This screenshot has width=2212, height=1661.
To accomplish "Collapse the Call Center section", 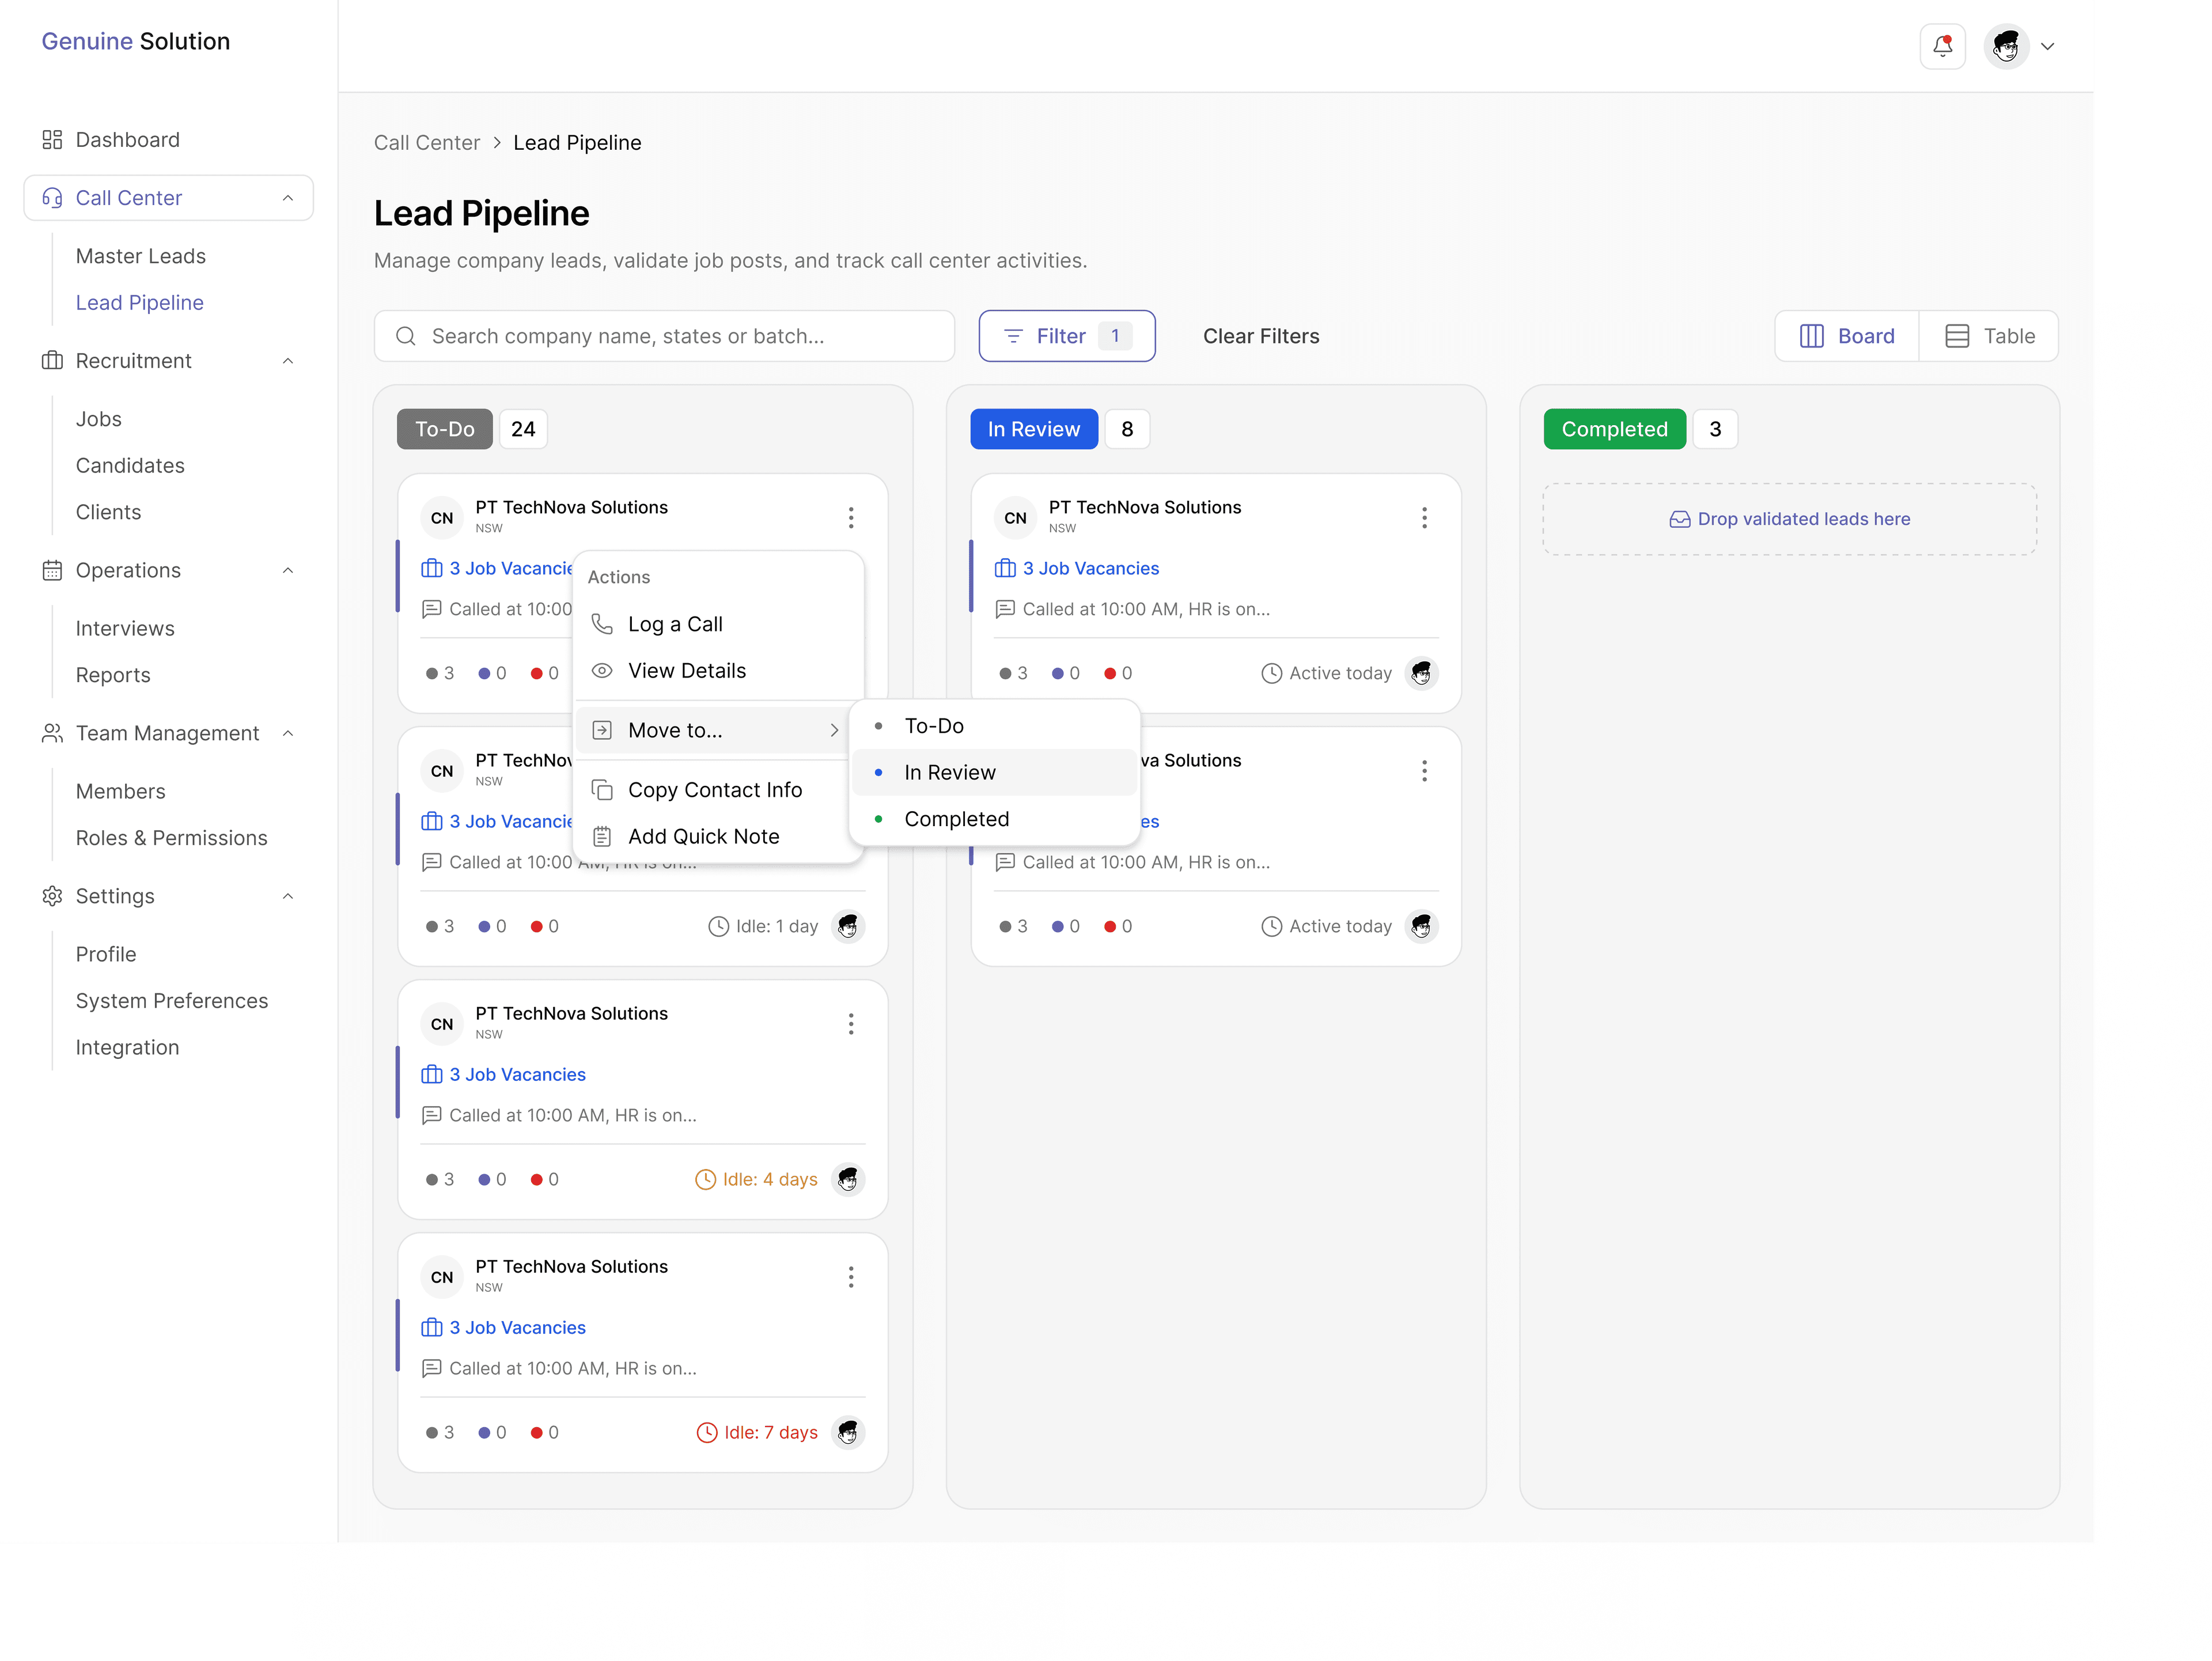I will (288, 198).
